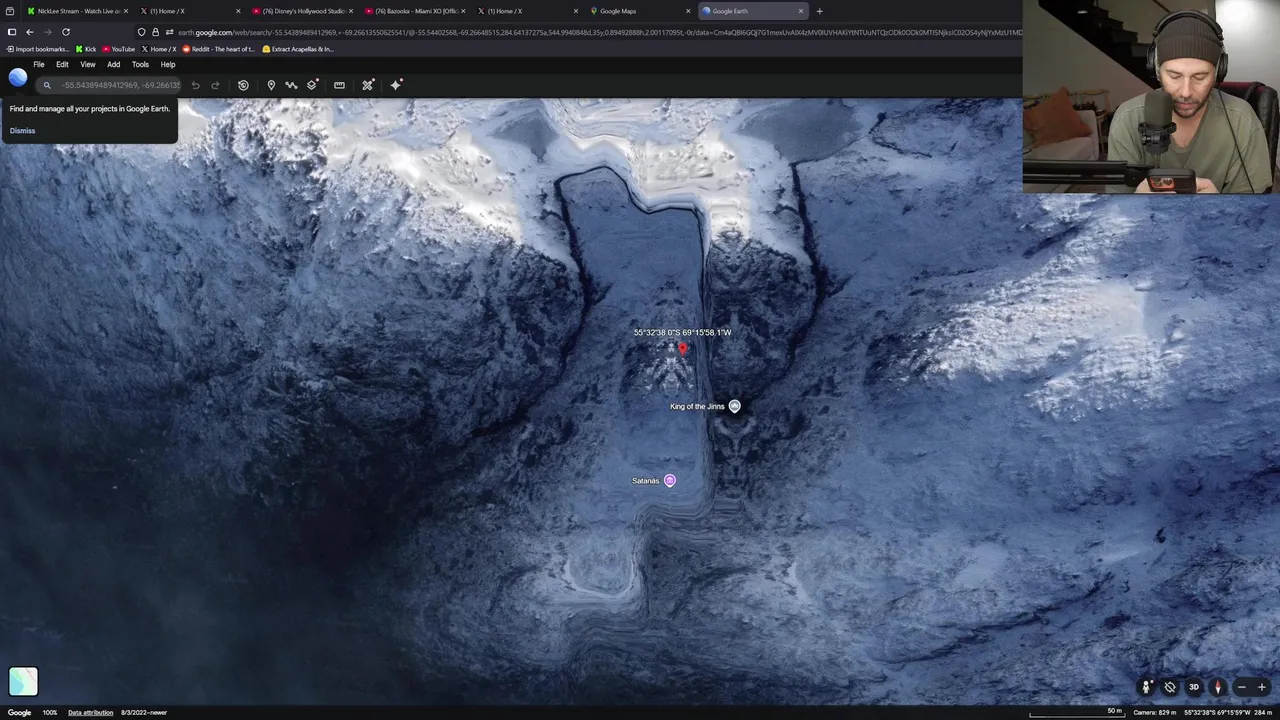Open the map layers icon
Image resolution: width=1280 pixels, height=720 pixels.
[x=312, y=85]
